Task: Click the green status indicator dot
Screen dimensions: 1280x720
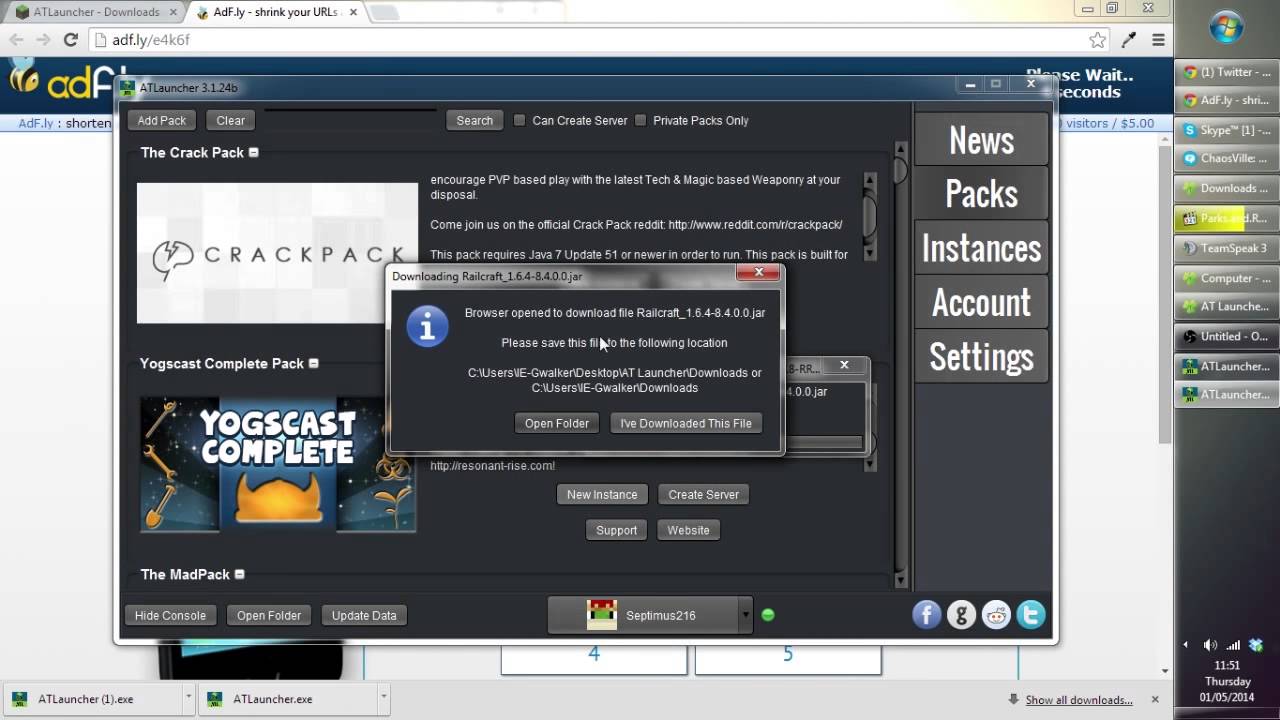Action: point(768,615)
